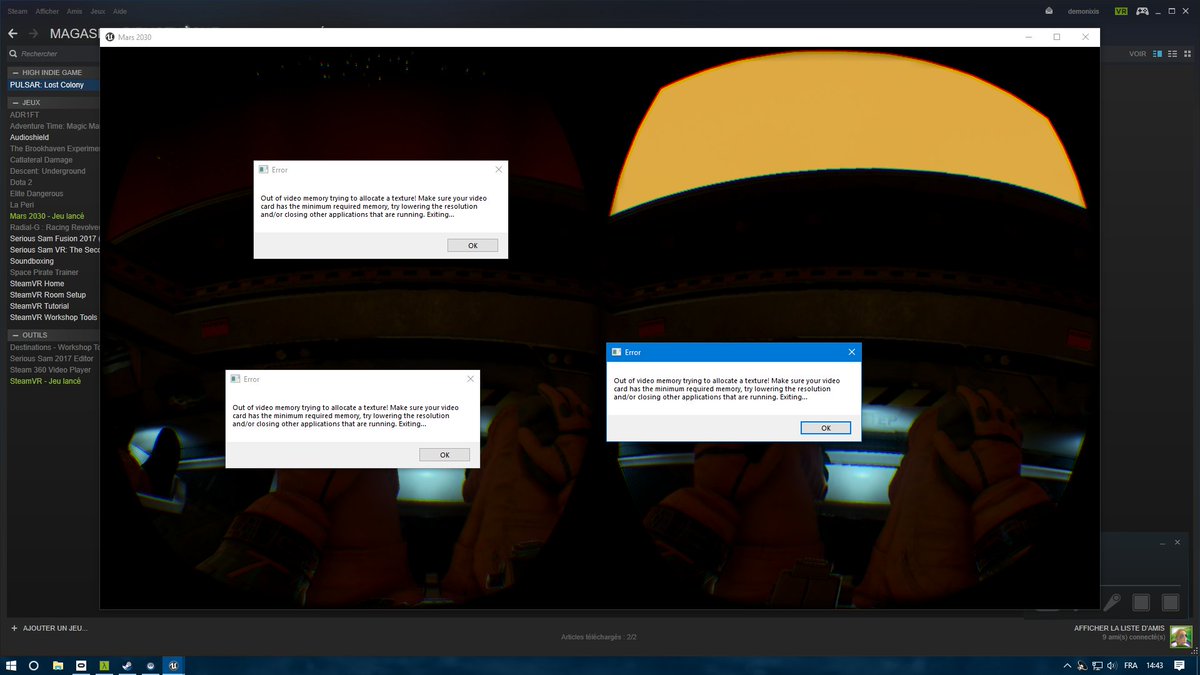
Task: Select Steam 360 Video Player entry
Action: tap(50, 370)
